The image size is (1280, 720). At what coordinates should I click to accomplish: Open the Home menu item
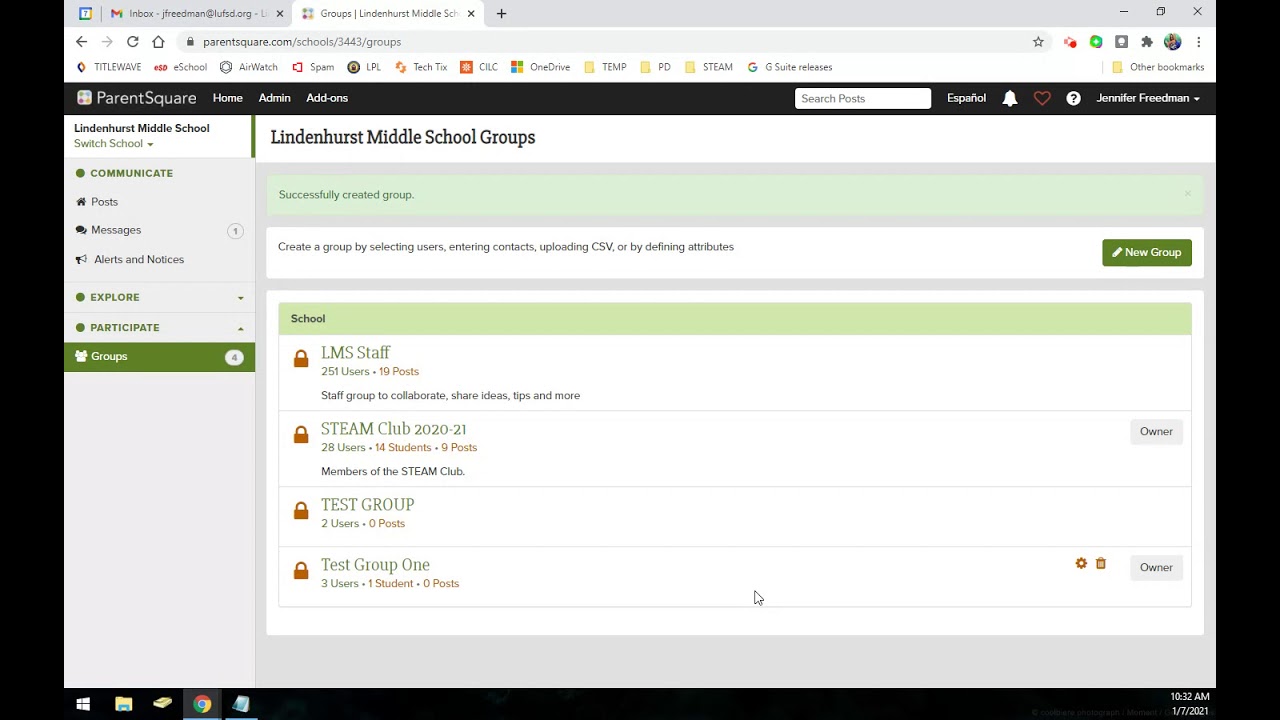pos(228,98)
